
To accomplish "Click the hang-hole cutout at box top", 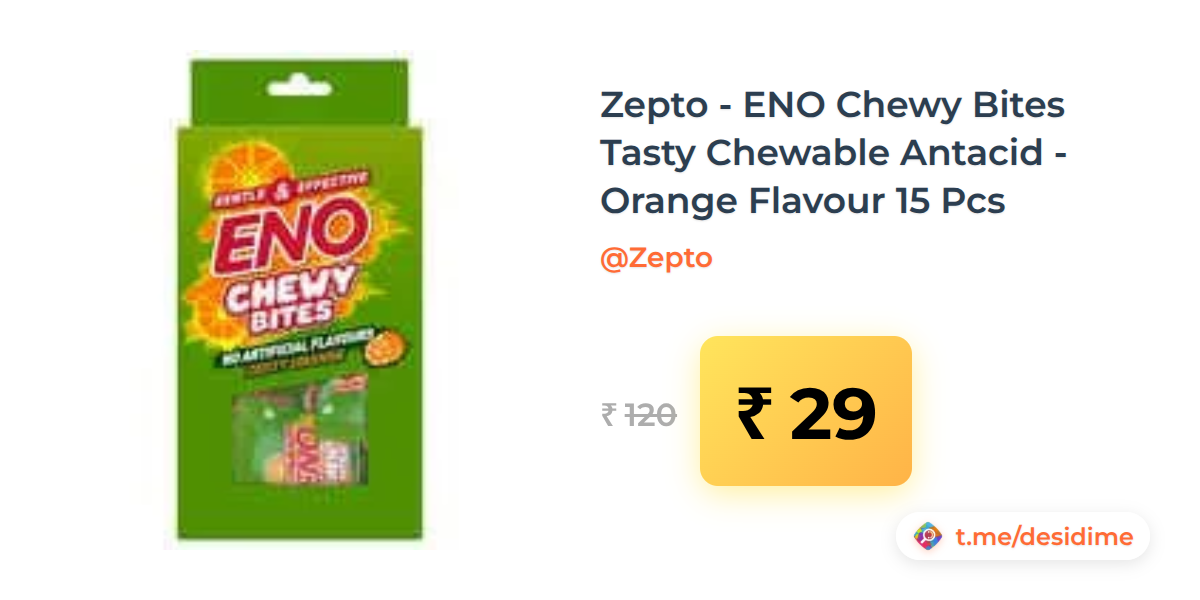I will pos(300,82).
